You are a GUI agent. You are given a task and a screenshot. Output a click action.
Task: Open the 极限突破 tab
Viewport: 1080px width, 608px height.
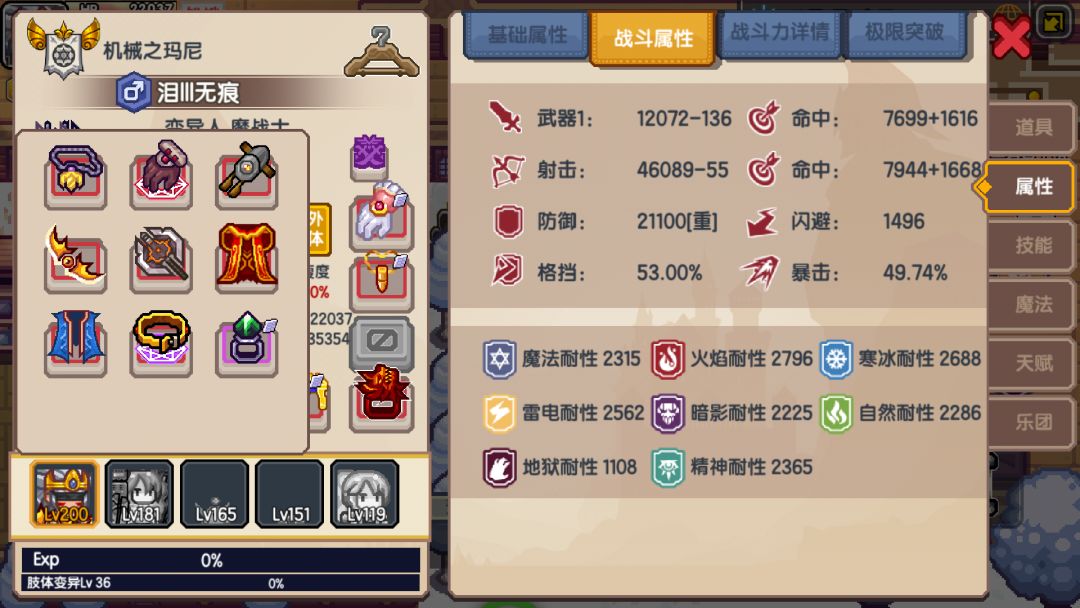(904, 32)
